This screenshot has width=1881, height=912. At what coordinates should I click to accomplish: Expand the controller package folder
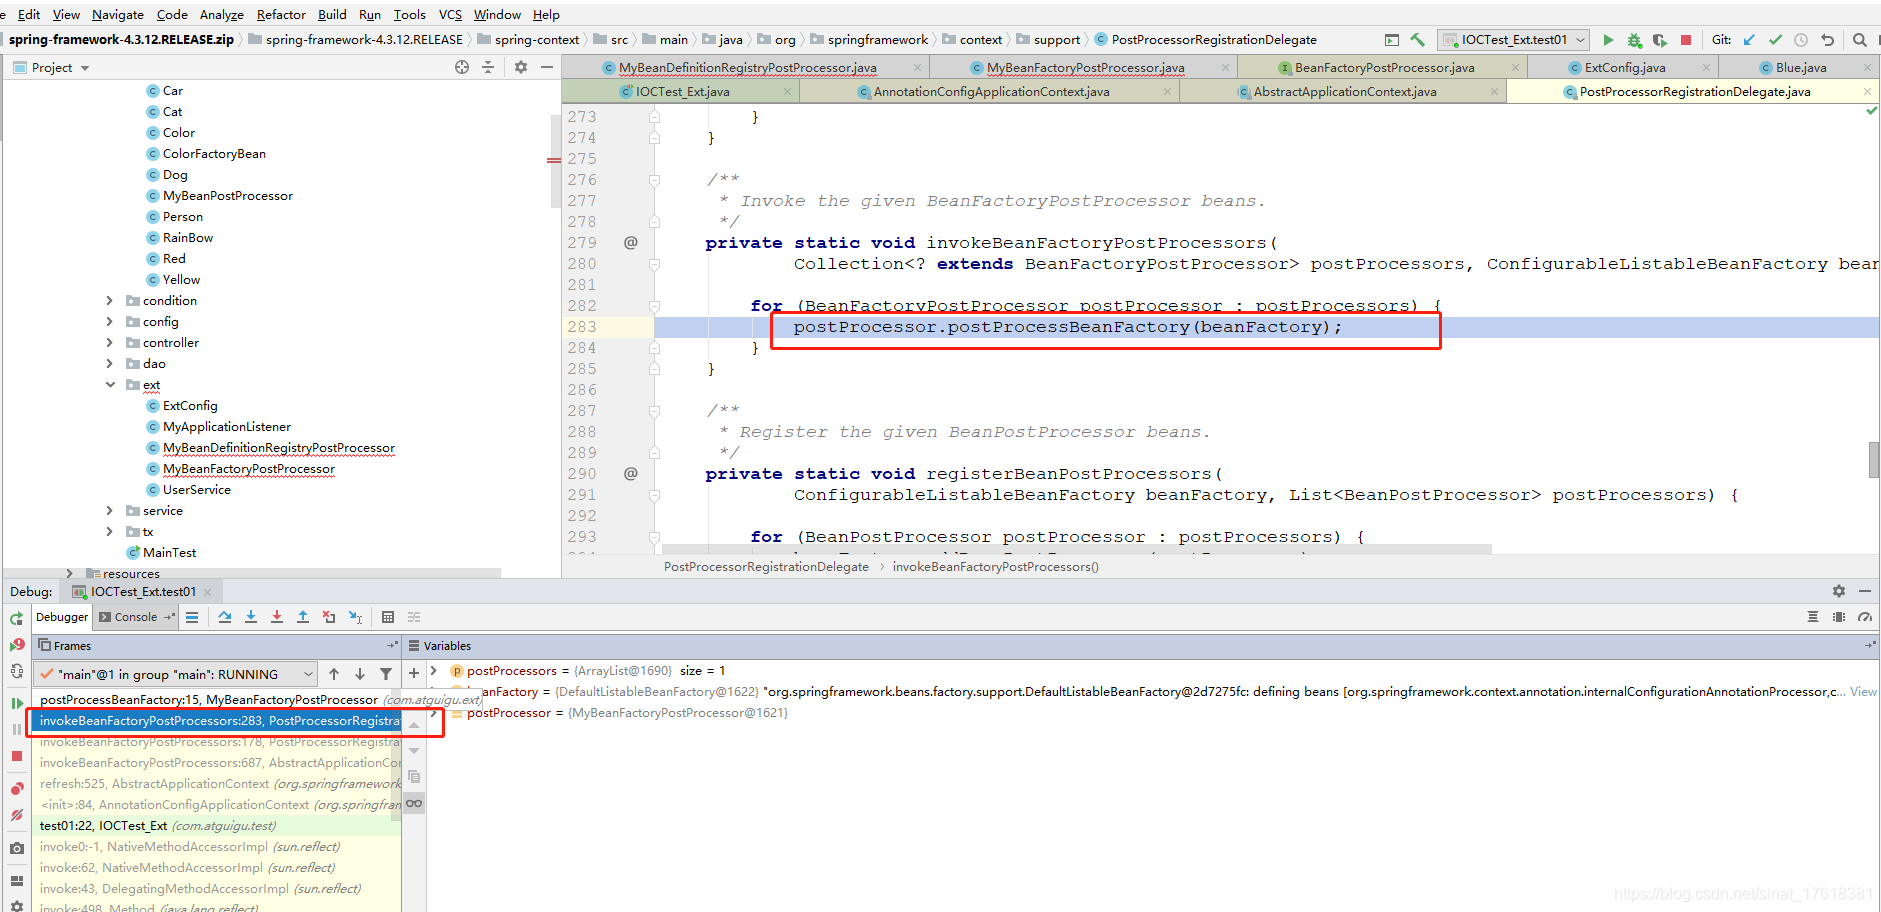110,343
